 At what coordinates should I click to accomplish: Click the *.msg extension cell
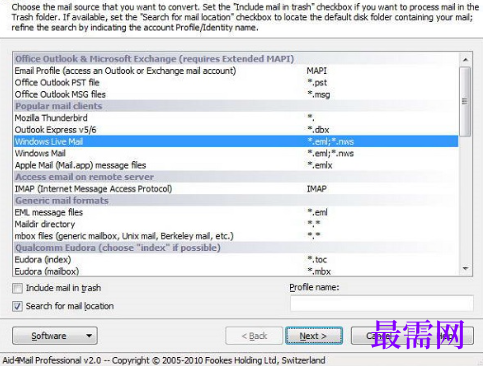pos(318,95)
